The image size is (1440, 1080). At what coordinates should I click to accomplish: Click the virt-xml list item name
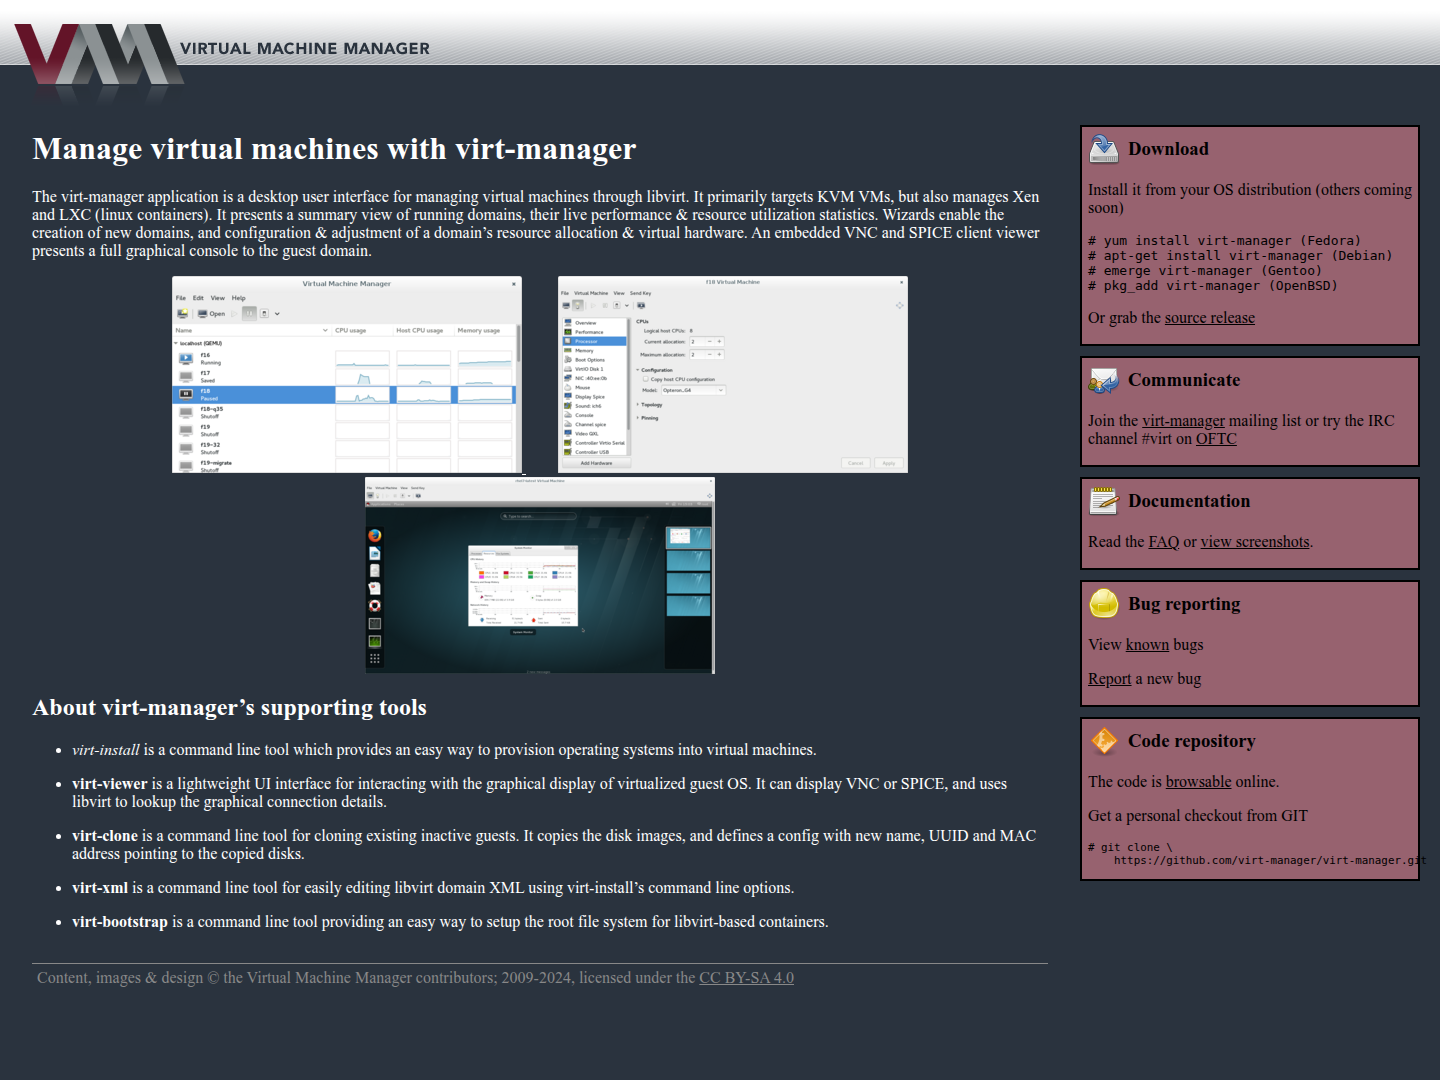[100, 888]
